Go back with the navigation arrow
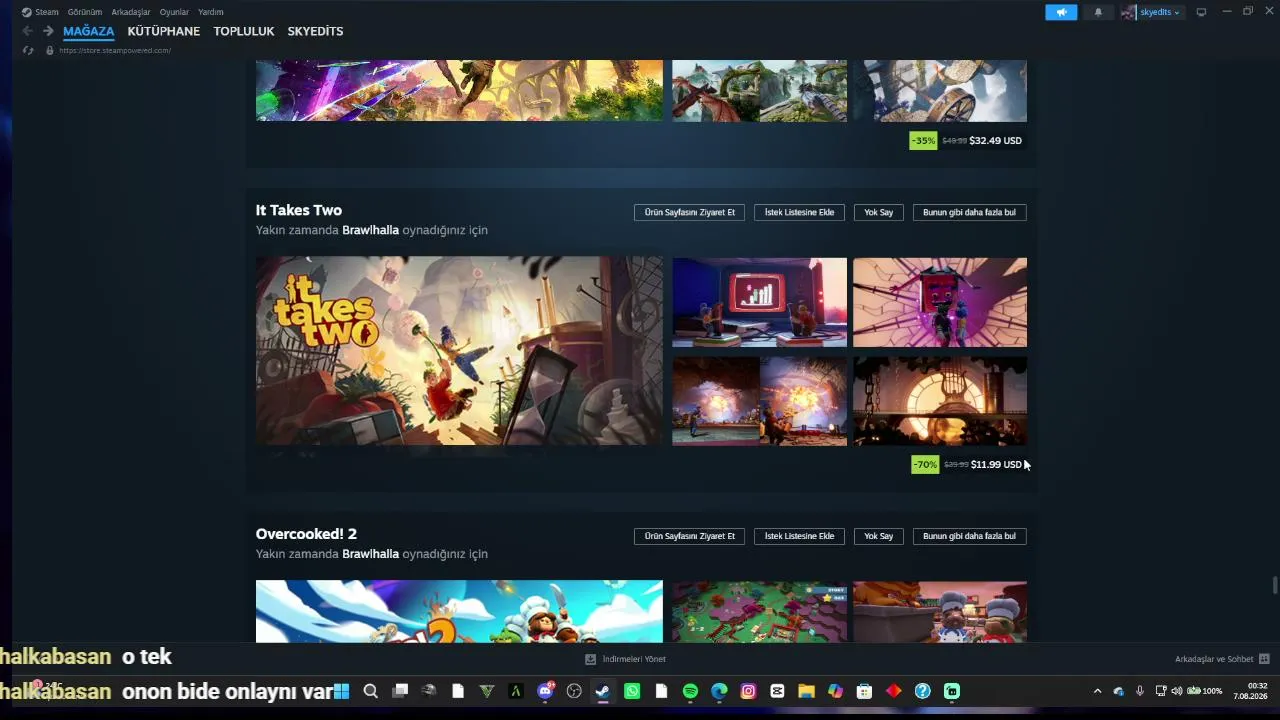Viewport: 1280px width, 720px height. point(27,31)
